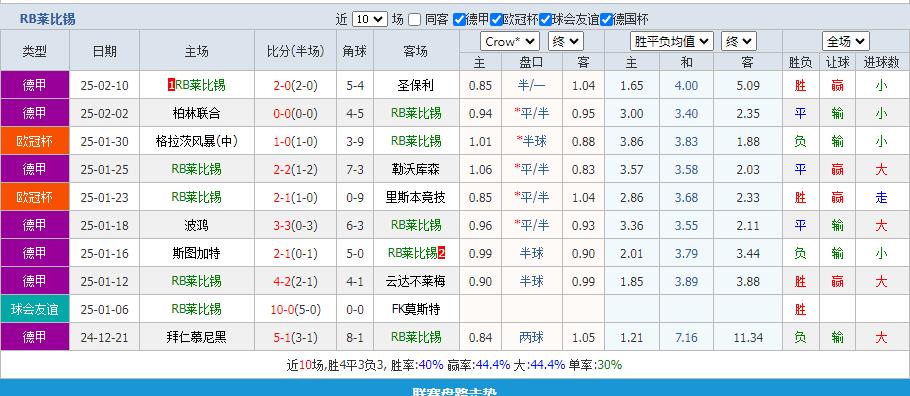The height and width of the screenshot is (396, 910).
Task: Click the 德甲 league tag dated 25-02-10
Action: [x=35, y=85]
